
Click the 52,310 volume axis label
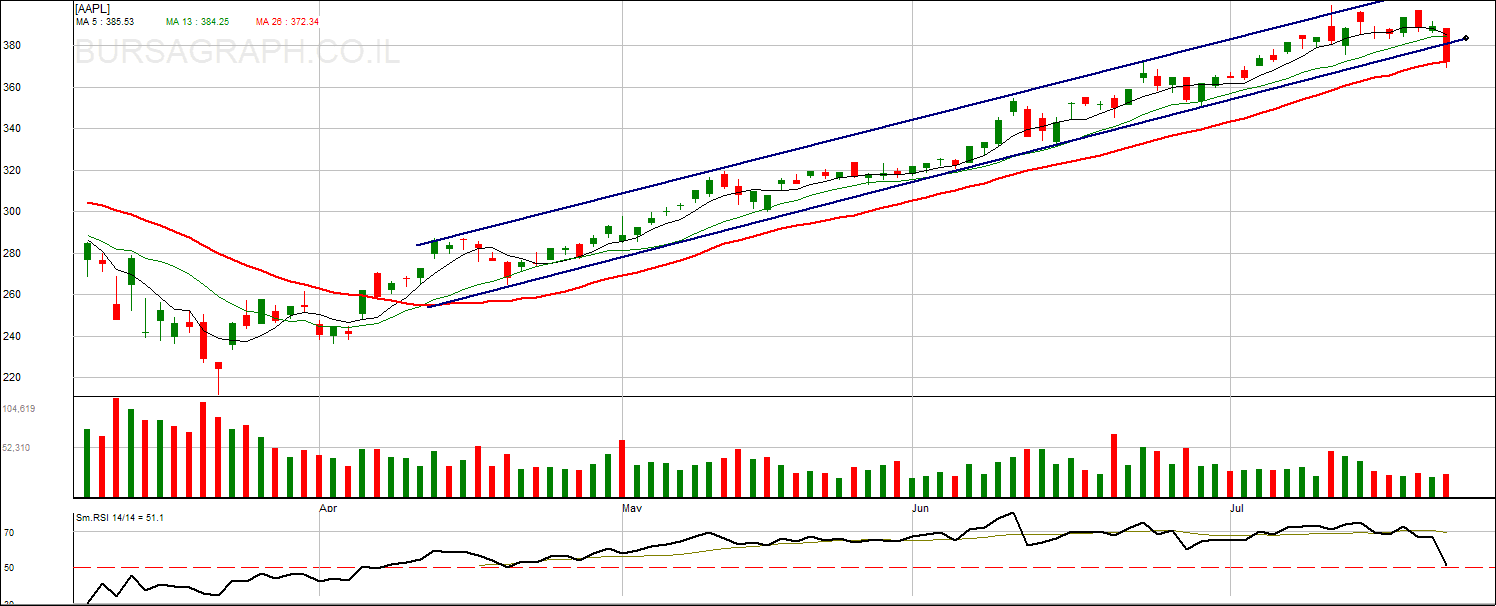[16, 448]
